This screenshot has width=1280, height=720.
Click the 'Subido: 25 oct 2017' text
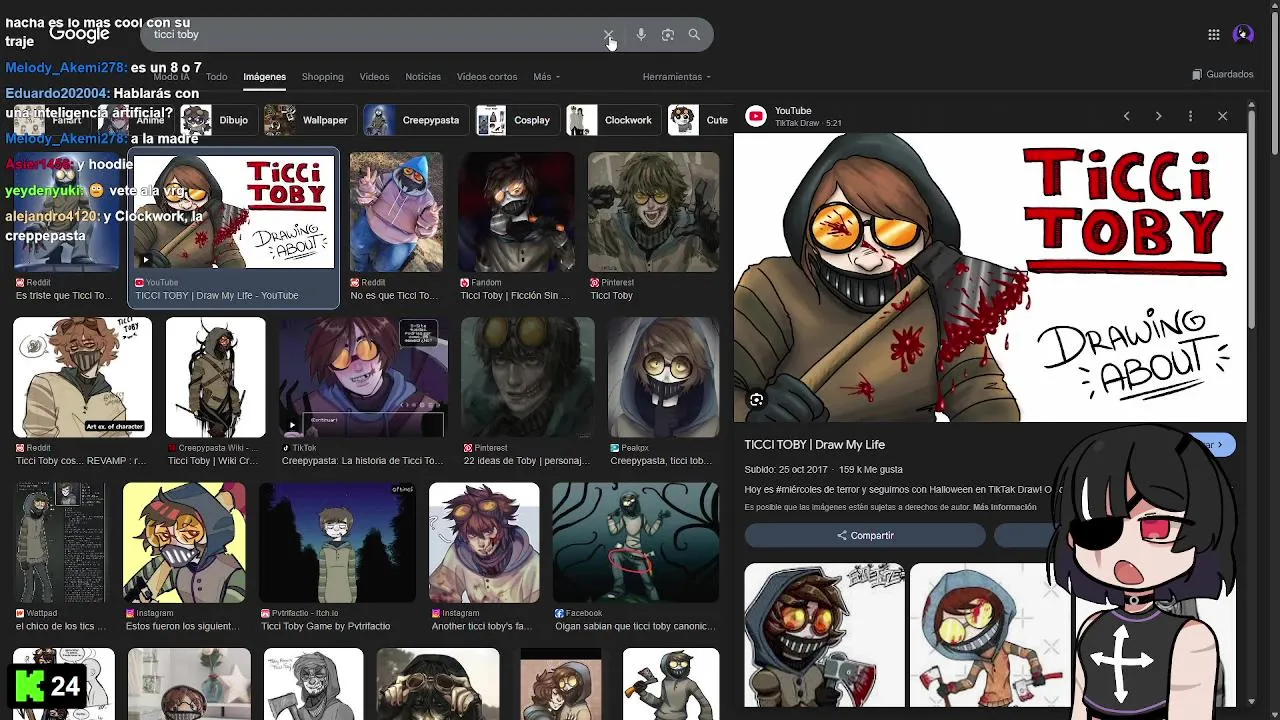pos(786,469)
